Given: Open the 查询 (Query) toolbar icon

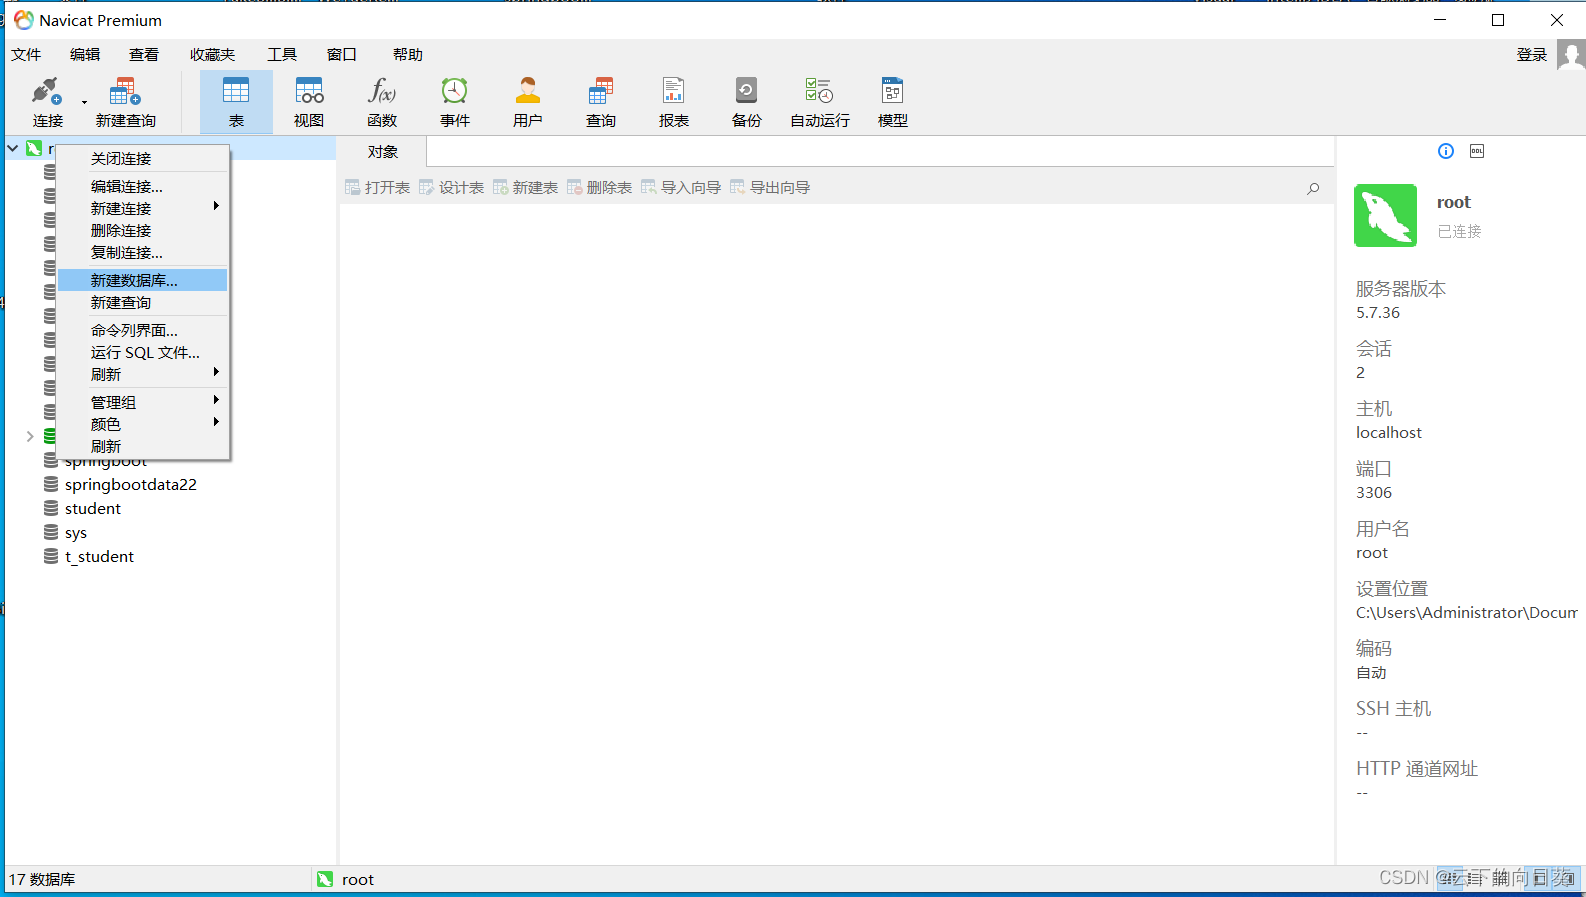Looking at the screenshot, I should click(x=601, y=102).
